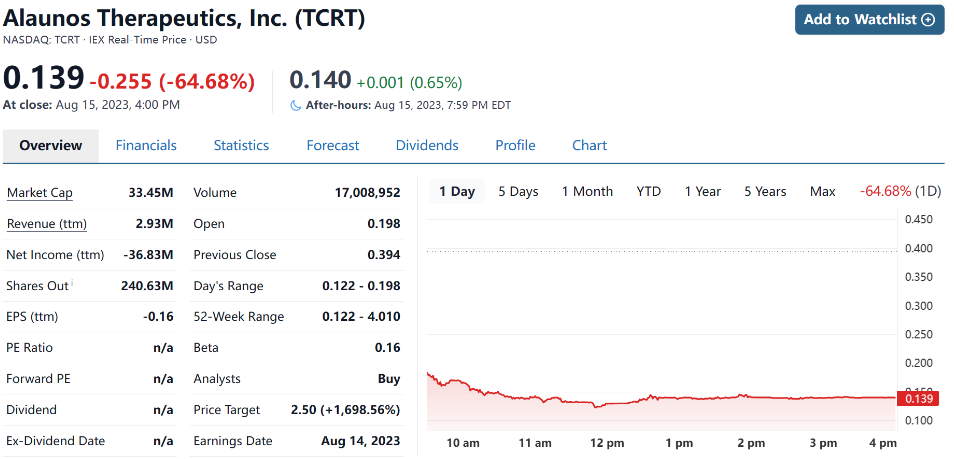The height and width of the screenshot is (459, 954).
Task: Switch chart range to 5 Days
Action: click(x=518, y=191)
